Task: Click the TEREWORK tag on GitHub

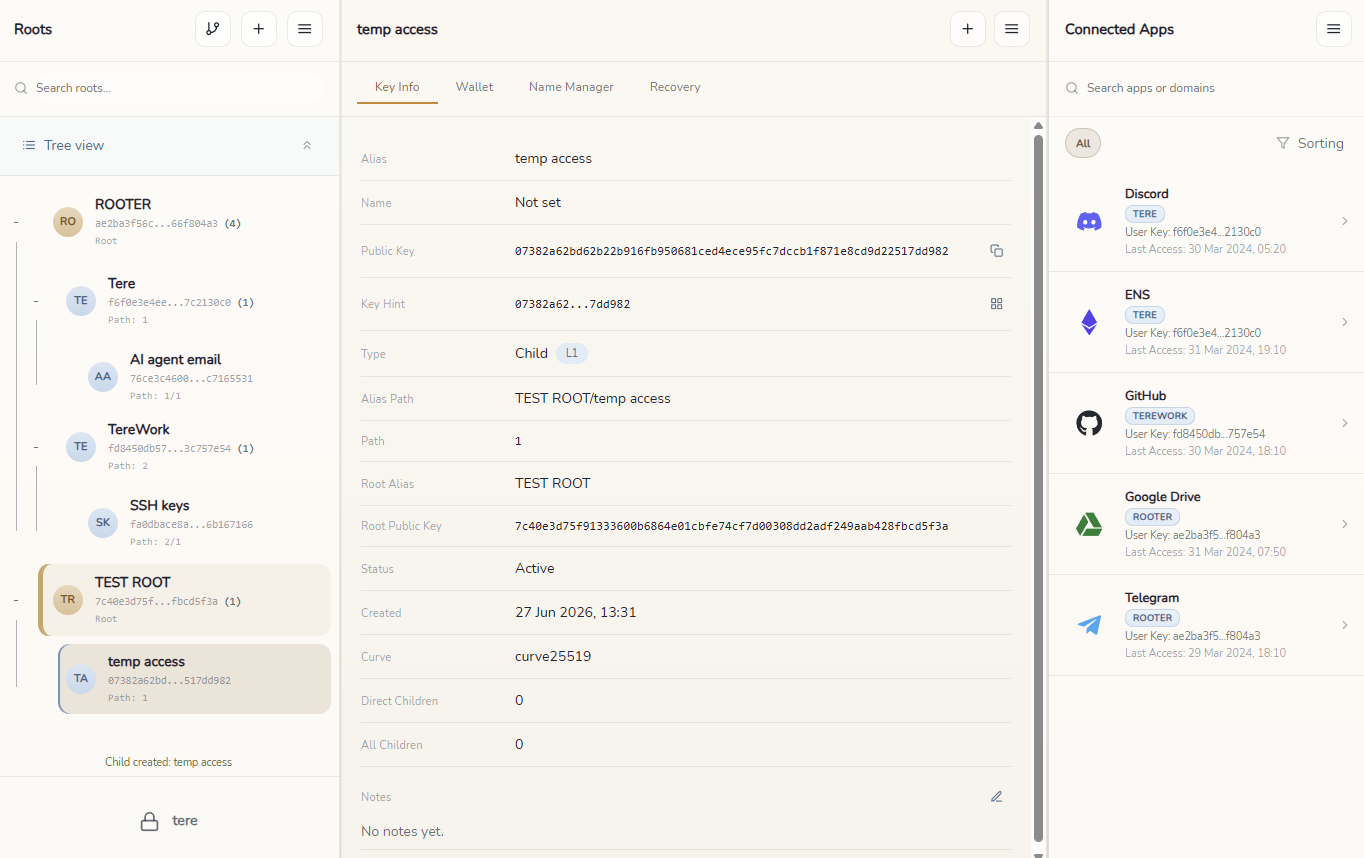Action: coord(1160,416)
